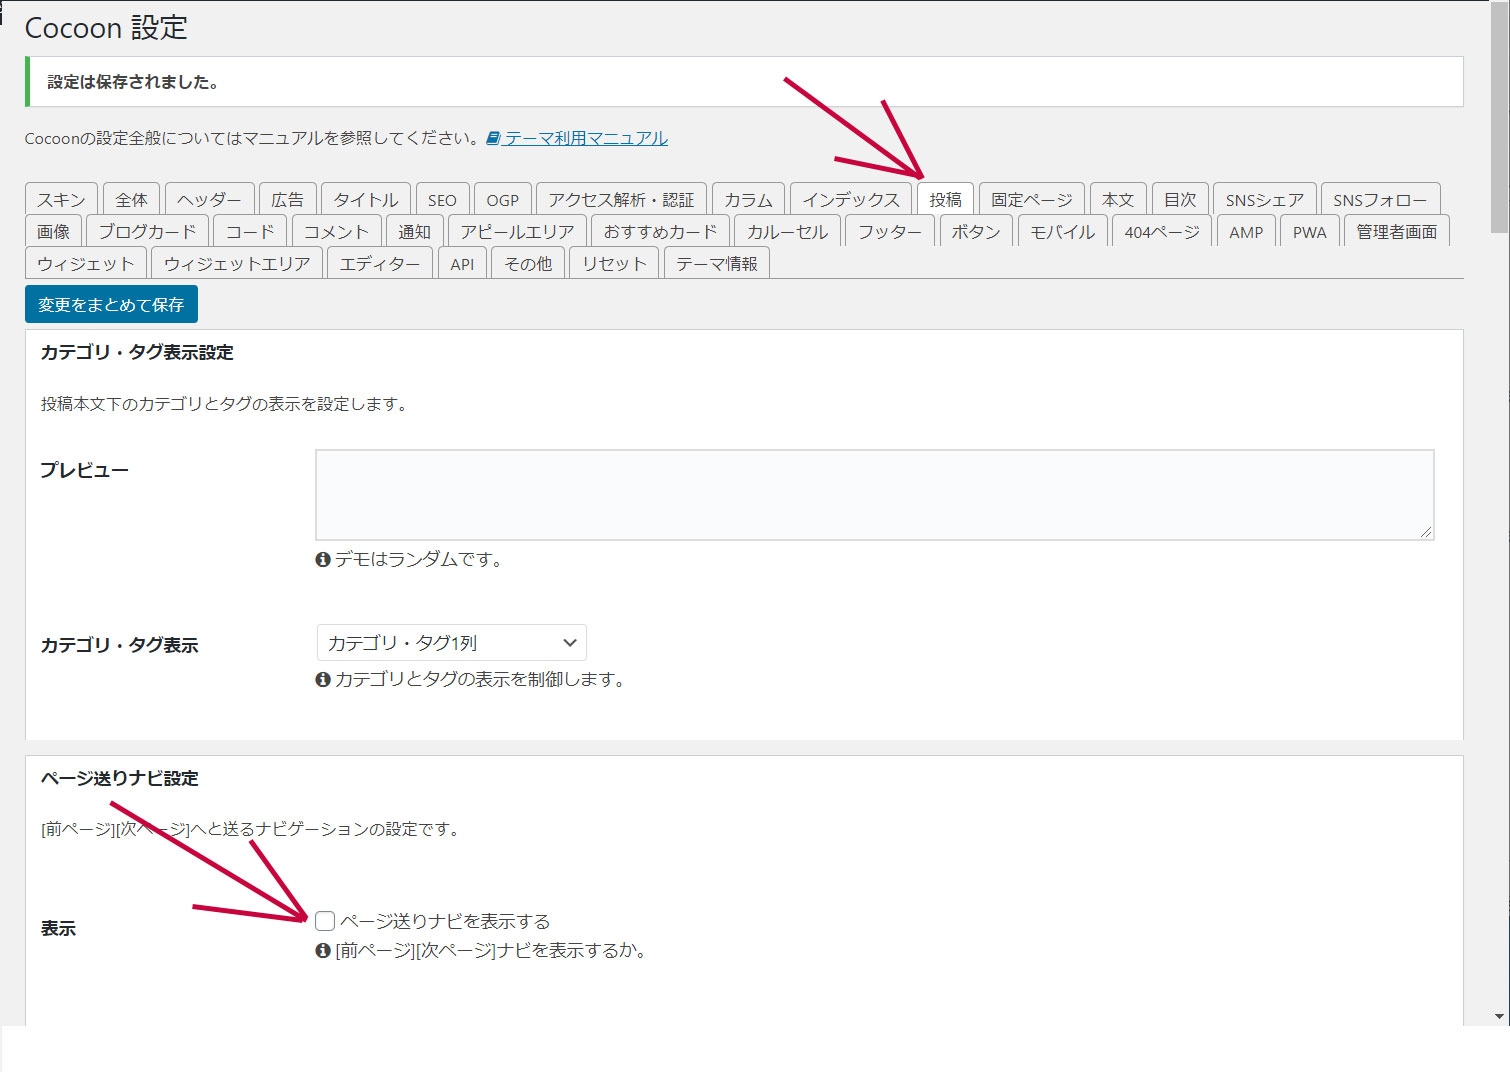
Task: Go to アピールエリア tab
Action: [517, 231]
